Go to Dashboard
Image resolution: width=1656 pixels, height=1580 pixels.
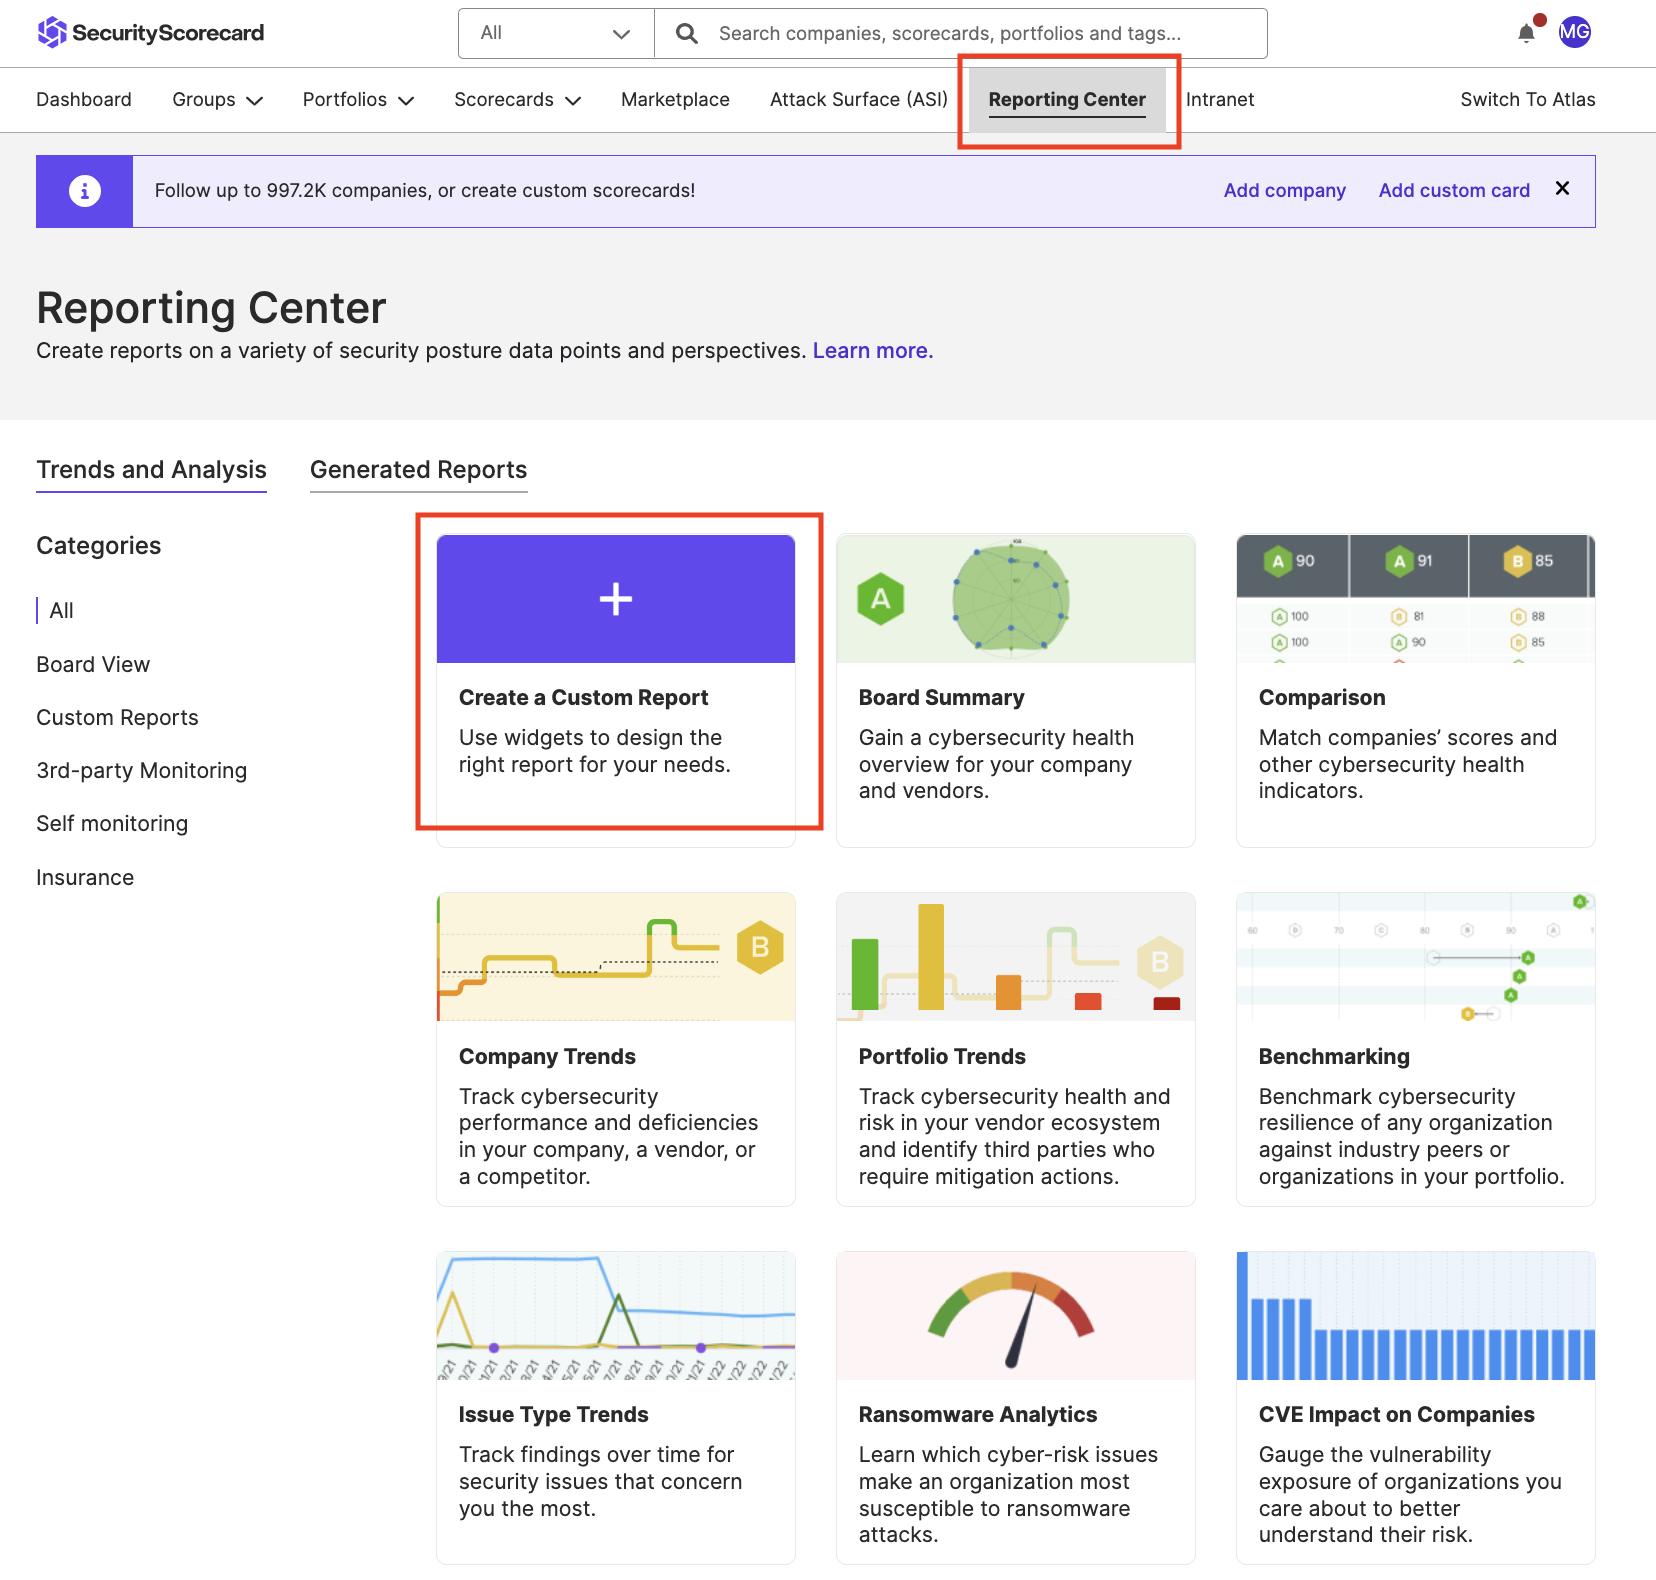pyautogui.click(x=84, y=100)
